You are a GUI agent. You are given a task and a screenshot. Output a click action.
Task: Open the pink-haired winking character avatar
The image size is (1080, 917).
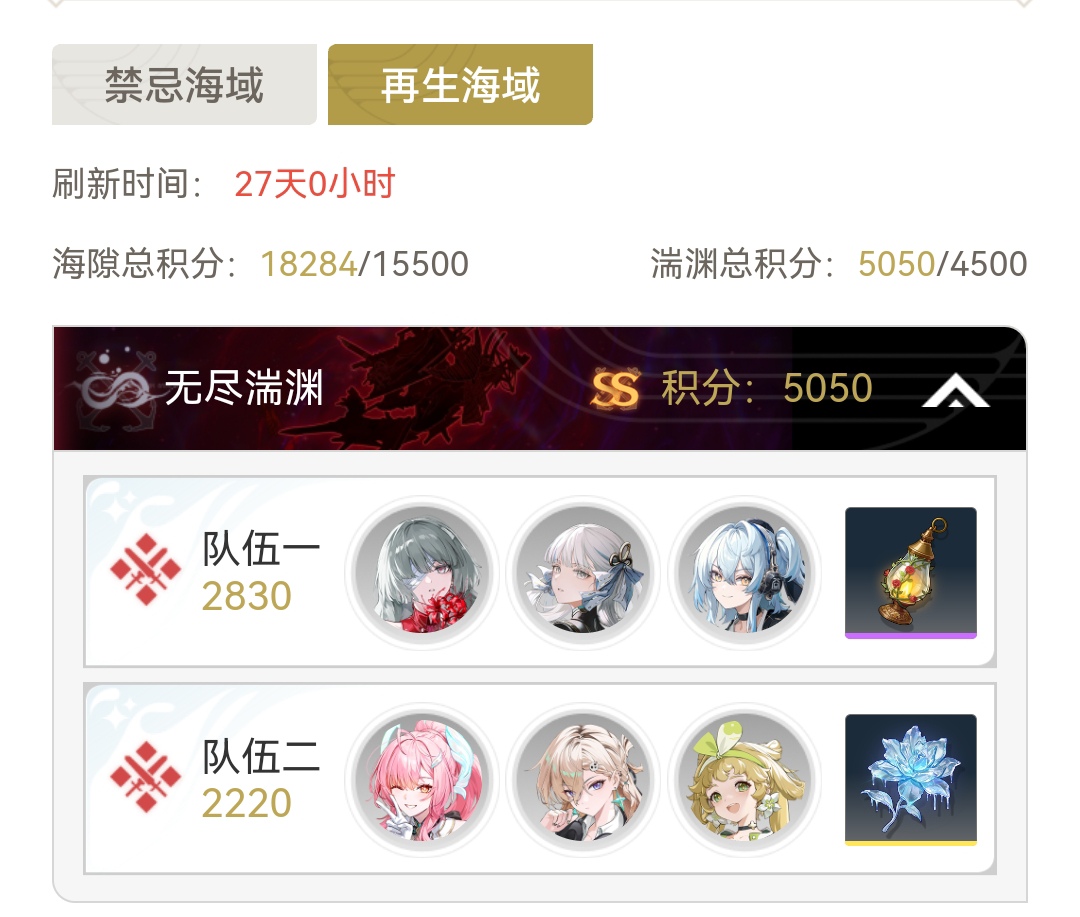[422, 780]
